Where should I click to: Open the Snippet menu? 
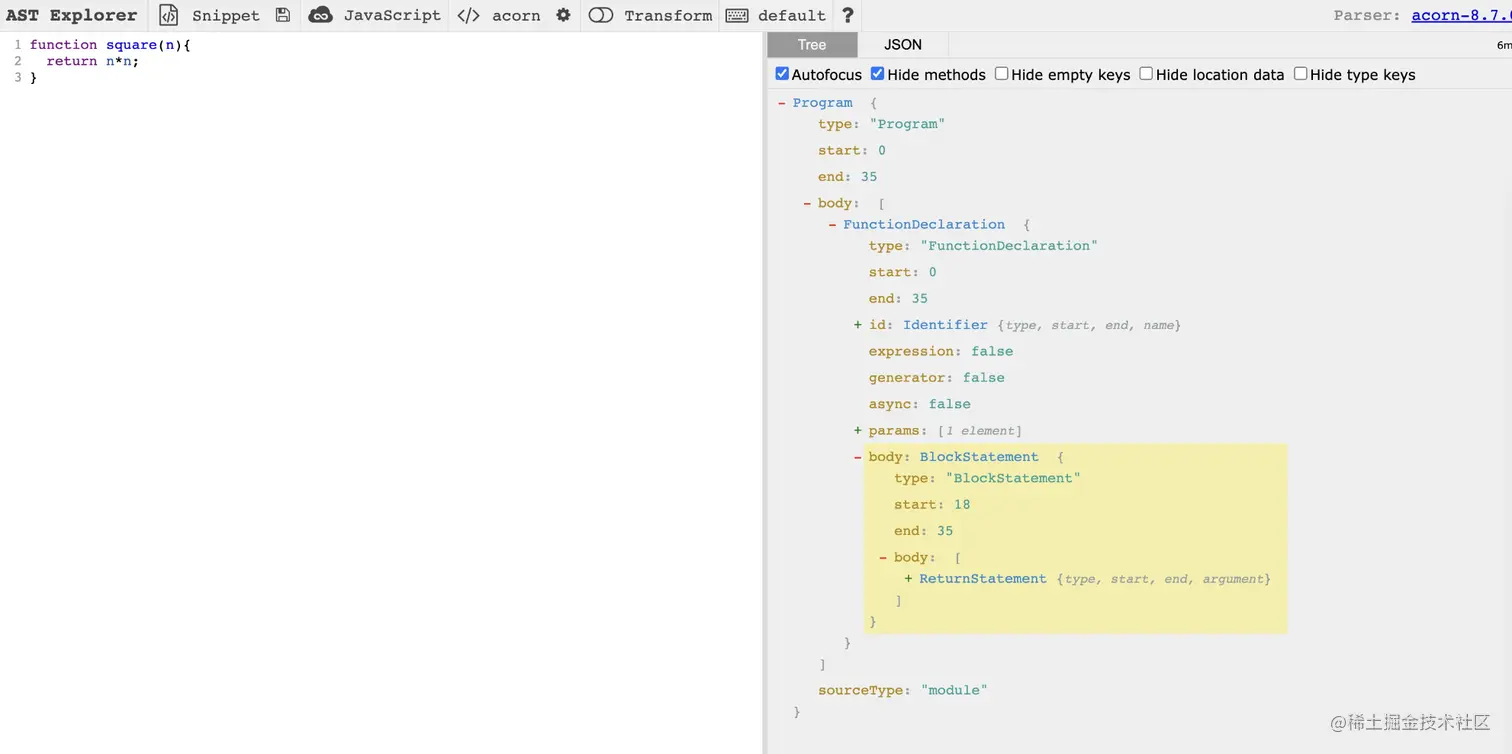(225, 15)
